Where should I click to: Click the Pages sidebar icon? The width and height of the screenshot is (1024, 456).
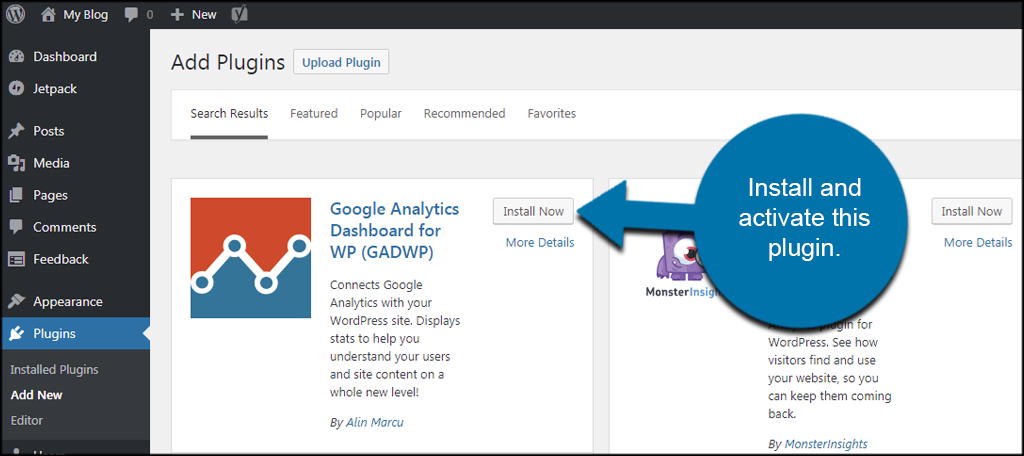(16, 195)
